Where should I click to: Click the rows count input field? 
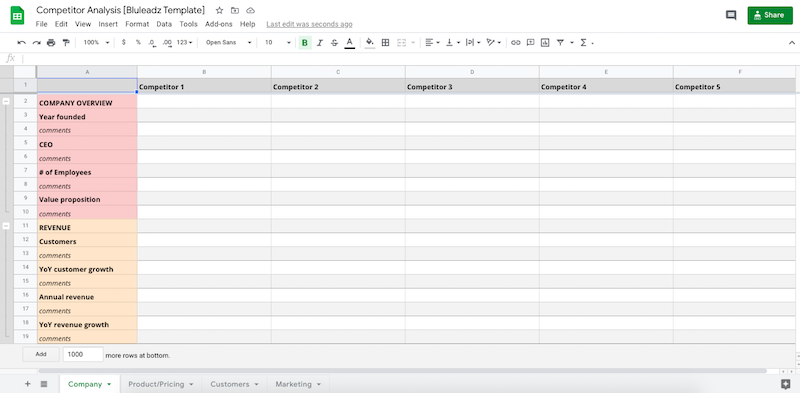tap(83, 354)
